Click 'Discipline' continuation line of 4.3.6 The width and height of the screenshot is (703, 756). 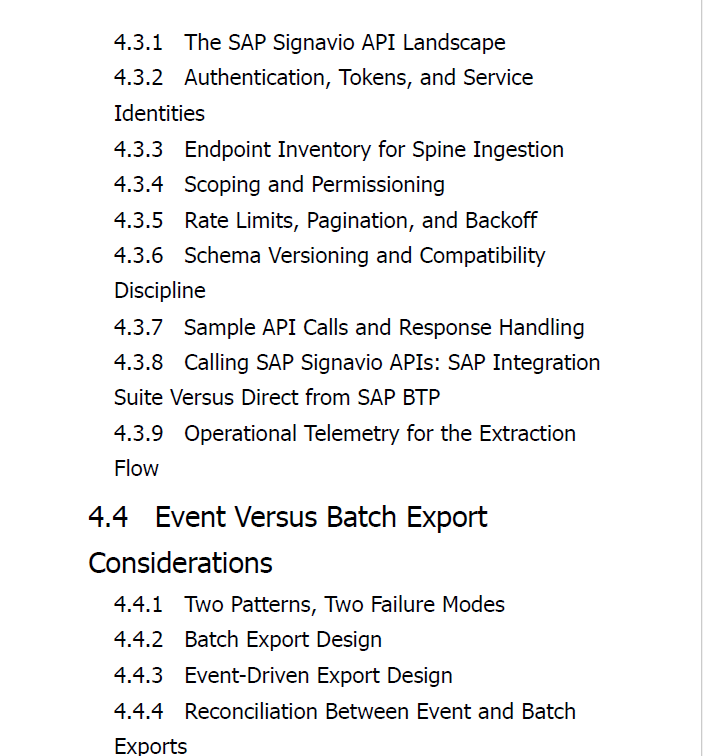coord(160,291)
